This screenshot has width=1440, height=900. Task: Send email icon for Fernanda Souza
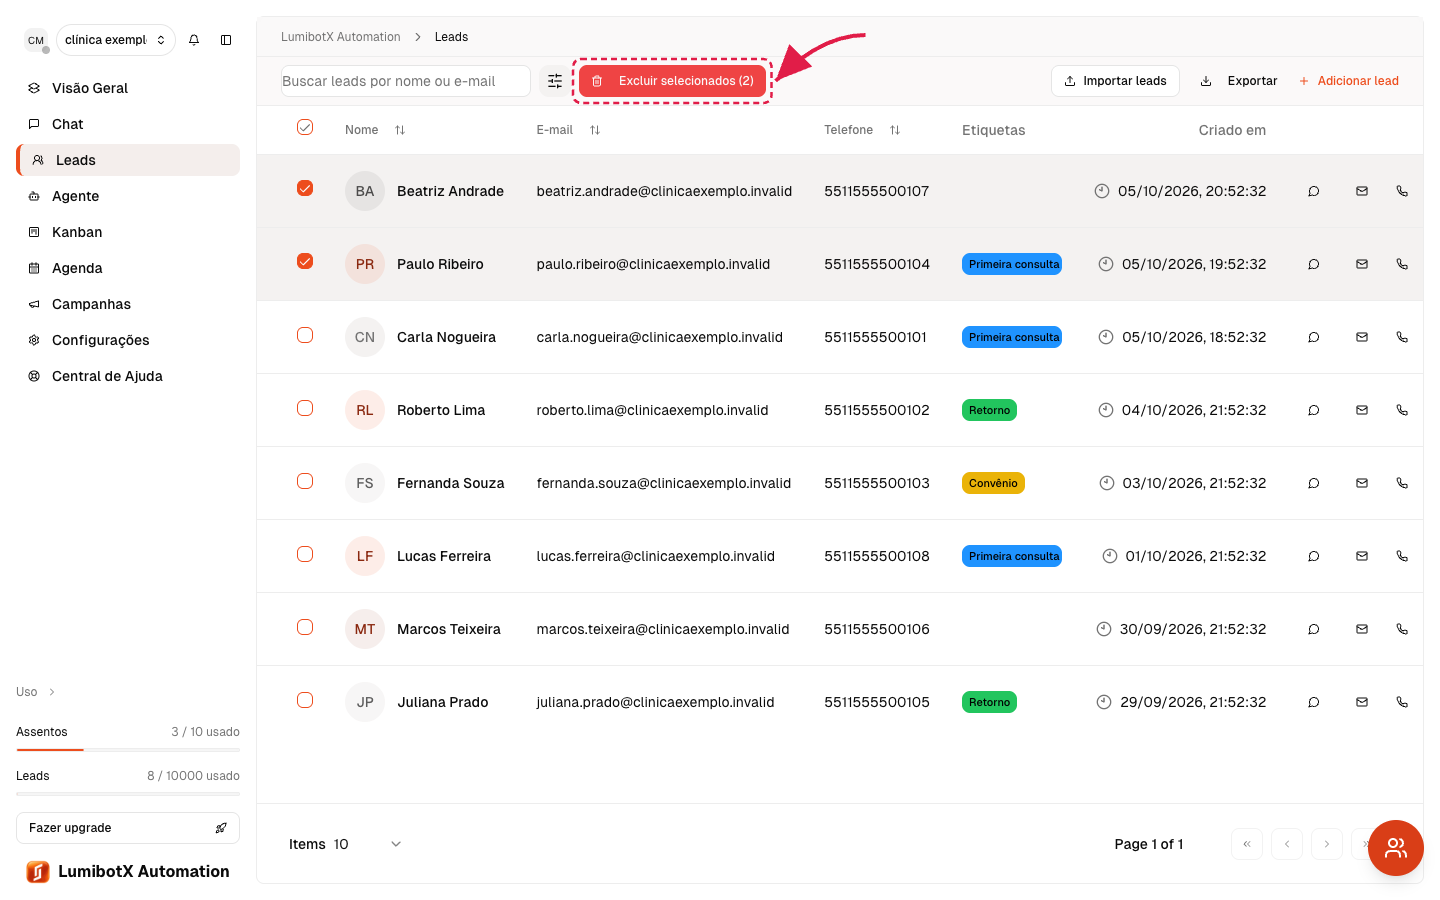pos(1362,483)
